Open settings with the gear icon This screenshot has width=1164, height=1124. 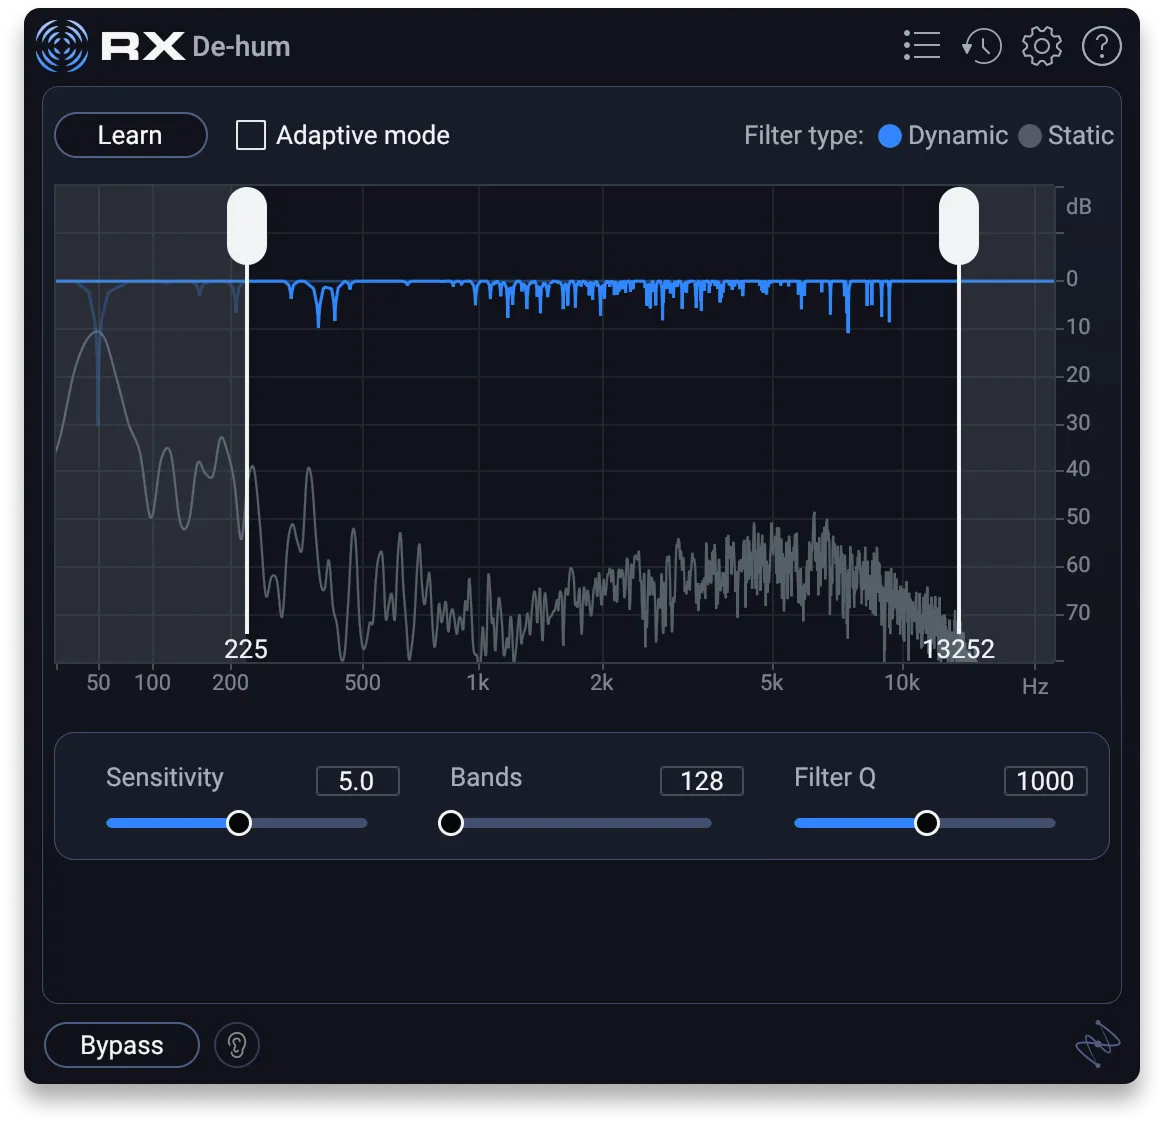(x=1041, y=46)
